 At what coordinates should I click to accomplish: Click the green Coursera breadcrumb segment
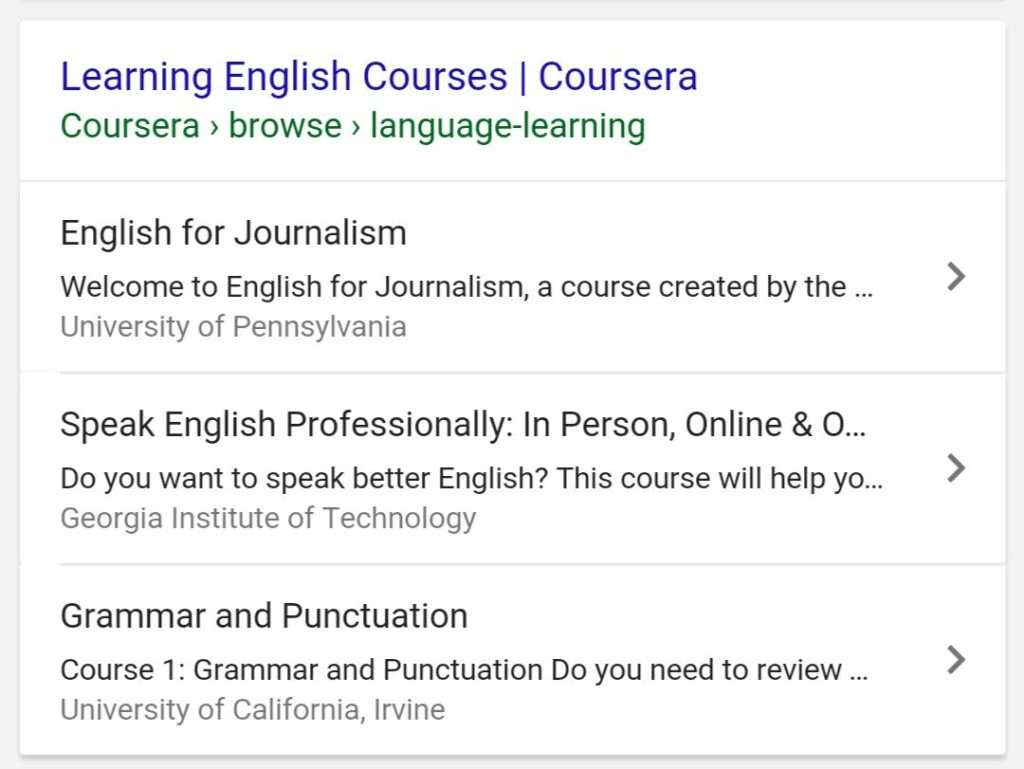tap(130, 126)
